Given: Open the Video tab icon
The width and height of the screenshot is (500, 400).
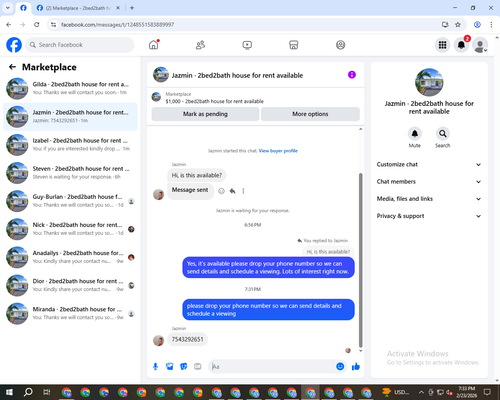Looking at the screenshot, I should [x=247, y=45].
